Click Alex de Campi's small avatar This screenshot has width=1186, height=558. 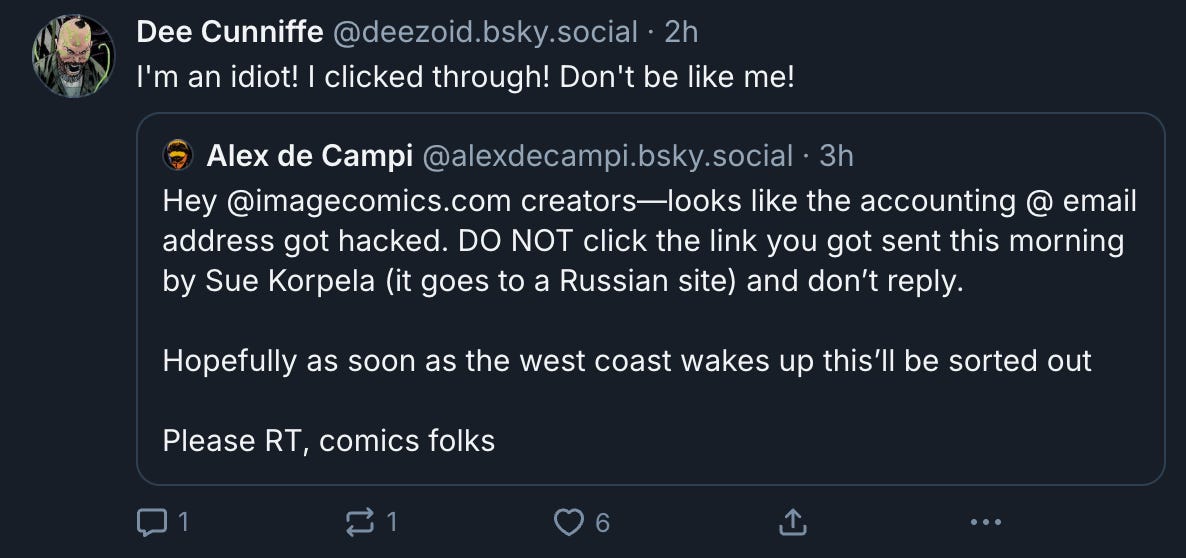click(x=178, y=156)
